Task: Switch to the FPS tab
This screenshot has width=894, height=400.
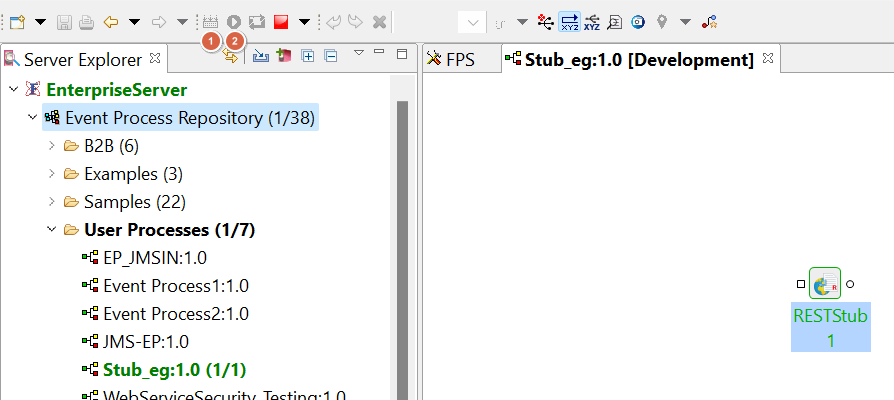Action: [451, 60]
